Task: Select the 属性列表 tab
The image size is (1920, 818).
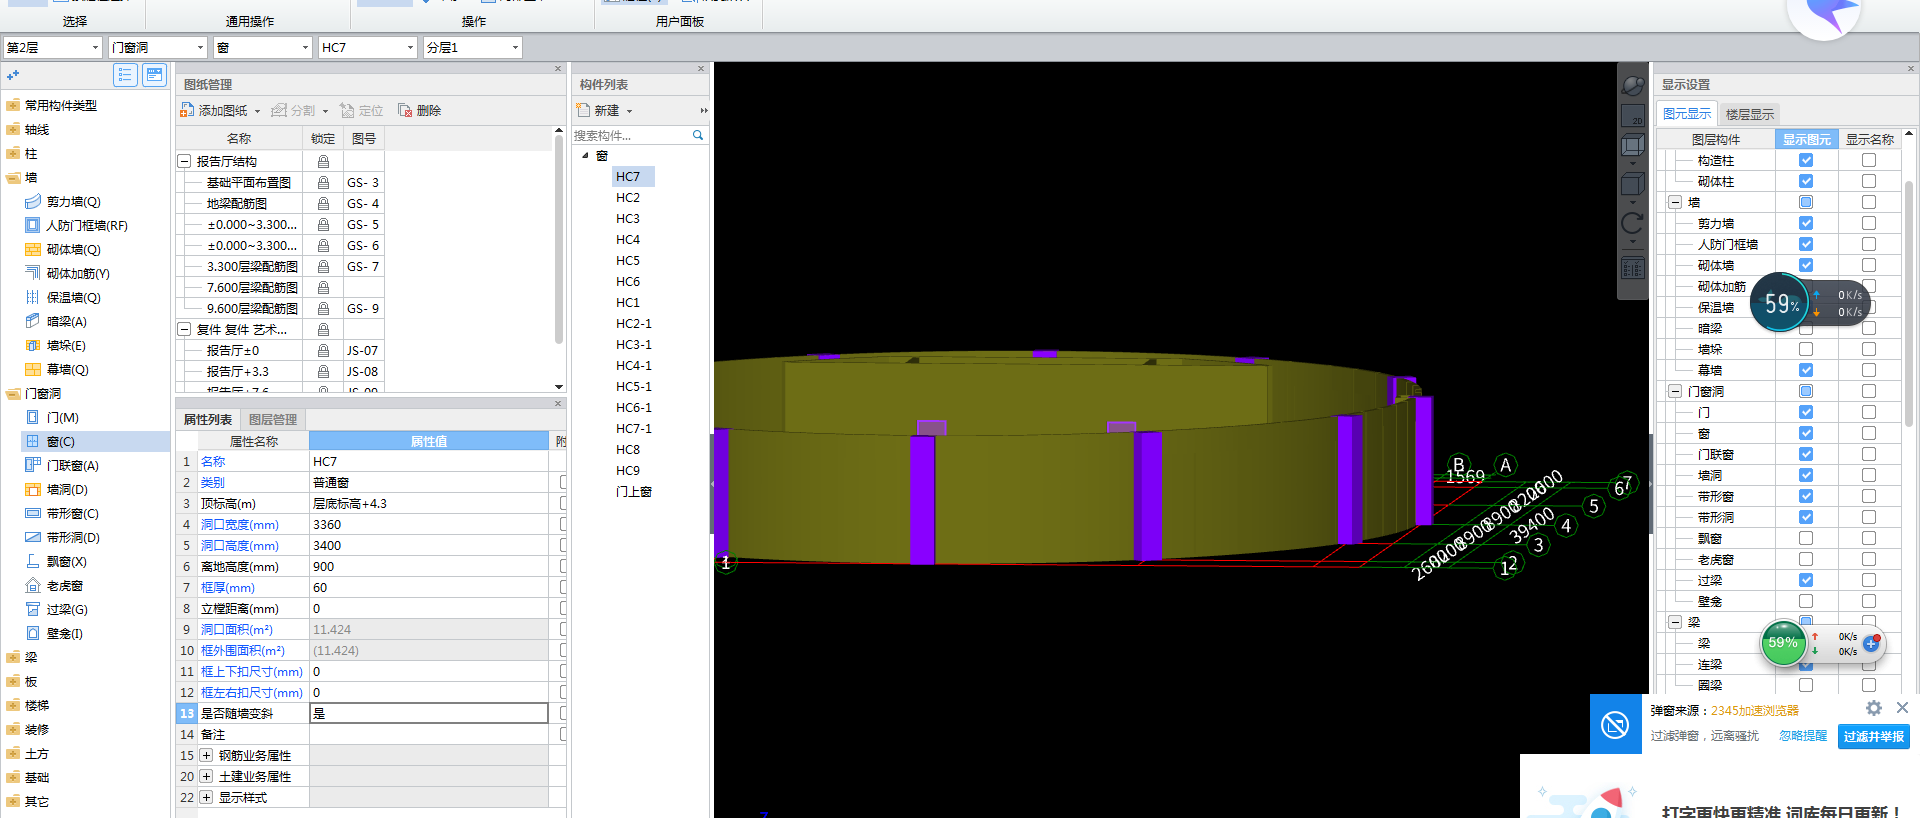Action: pos(208,419)
